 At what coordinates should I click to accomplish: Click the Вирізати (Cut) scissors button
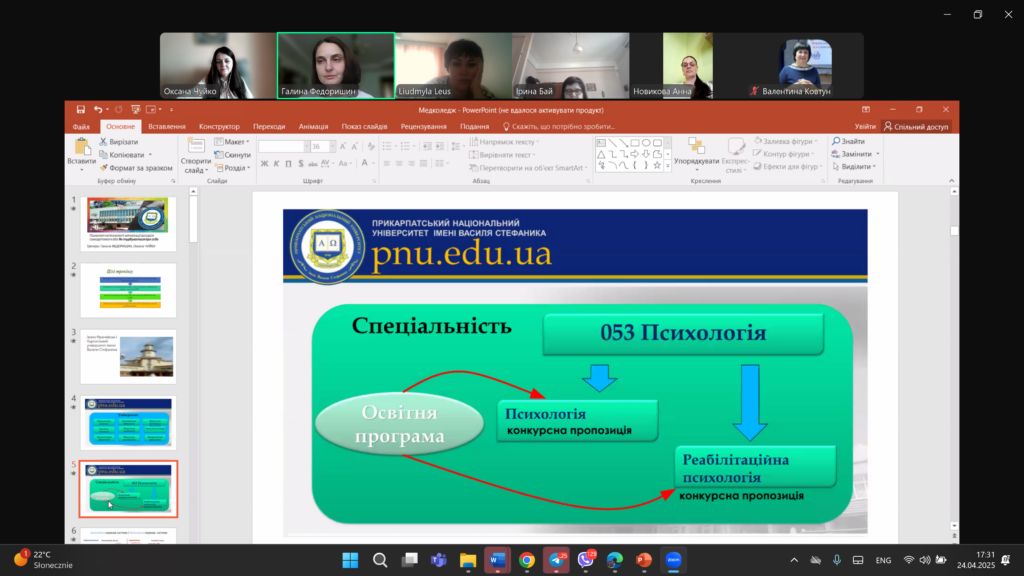pyautogui.click(x=119, y=142)
